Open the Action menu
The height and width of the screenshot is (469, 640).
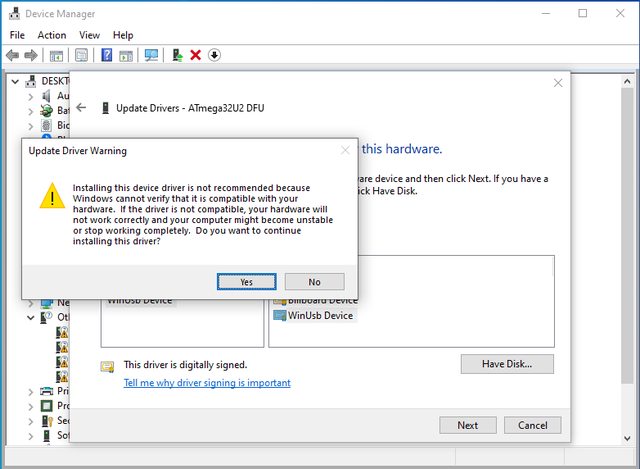(x=52, y=35)
